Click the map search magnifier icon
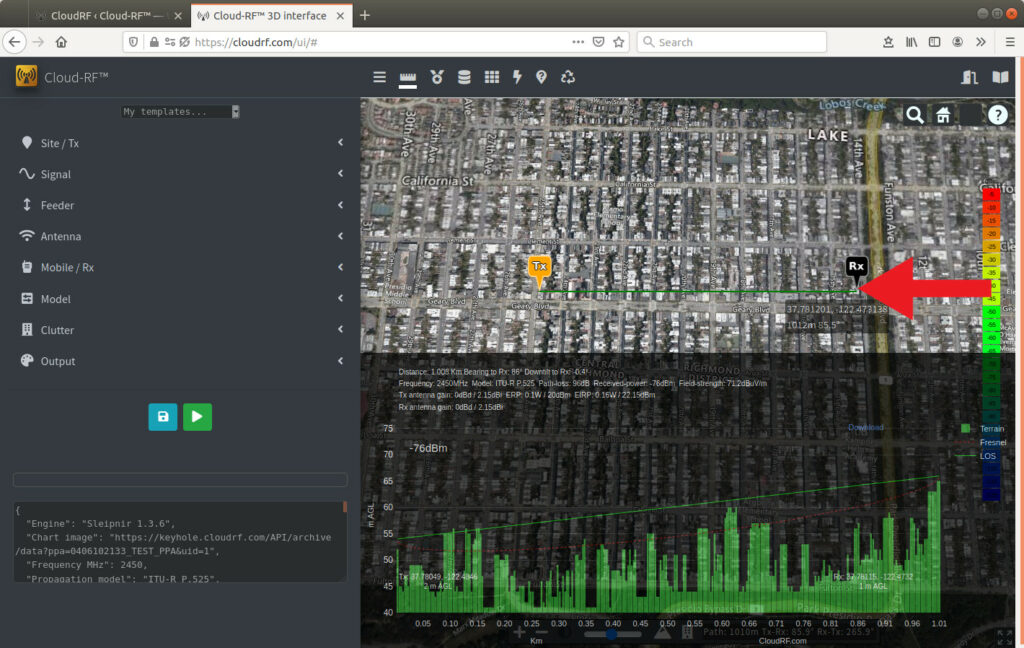1024x648 pixels. point(915,115)
